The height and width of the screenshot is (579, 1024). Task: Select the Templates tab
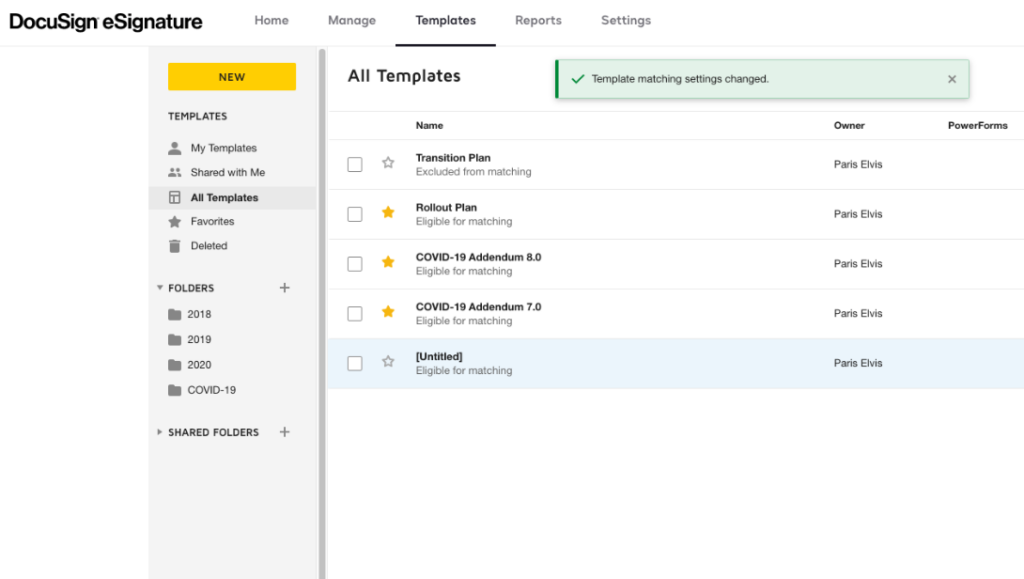point(445,20)
